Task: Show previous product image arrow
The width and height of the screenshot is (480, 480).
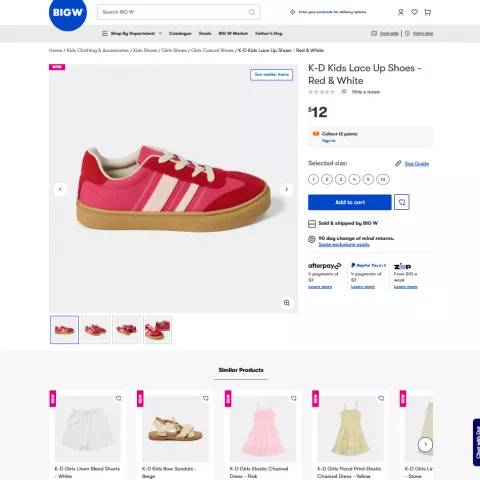Action: click(60, 189)
